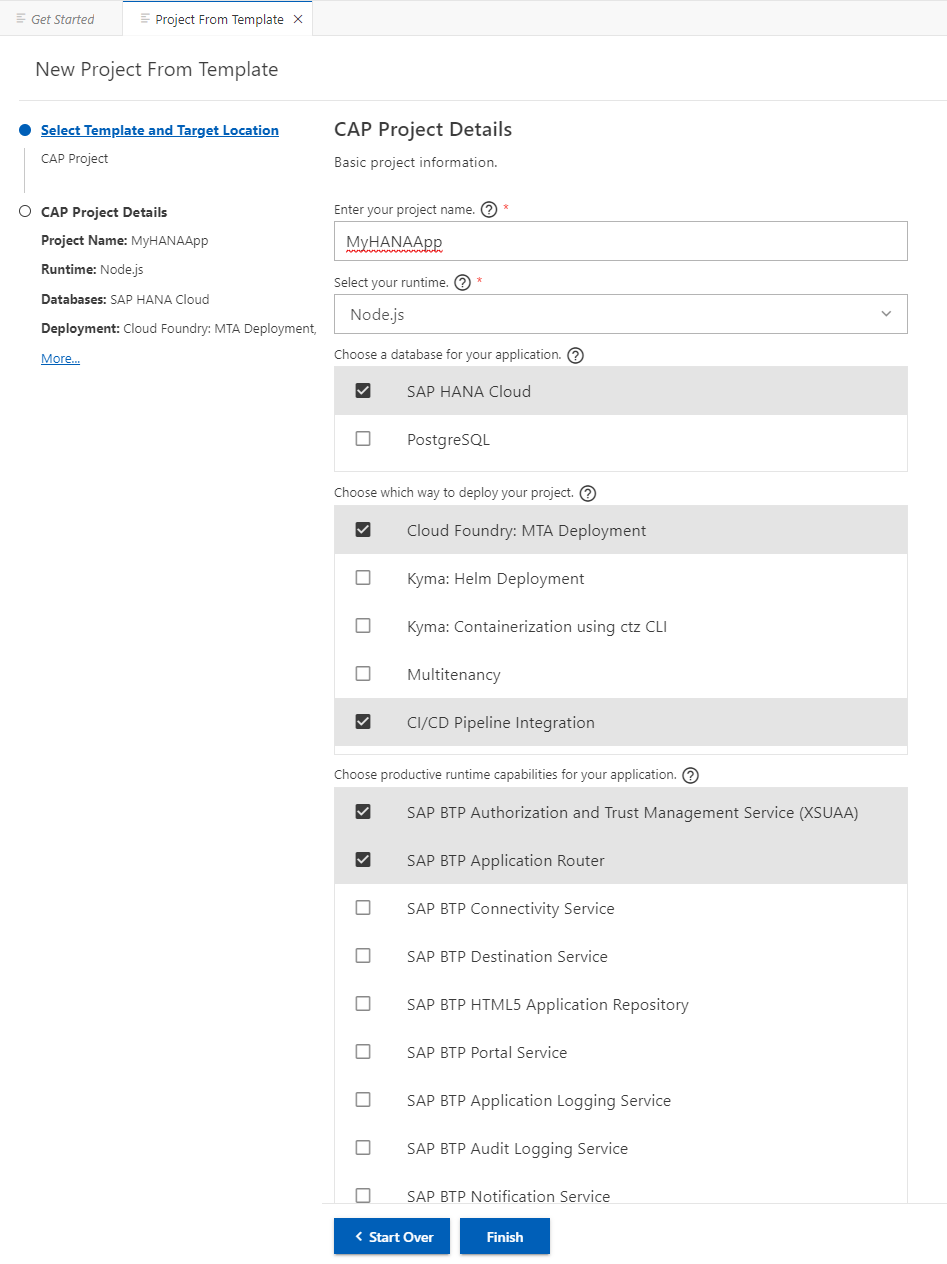Open help for productive runtime capabilities
Image resolution: width=947 pixels, height=1264 pixels.
690,775
